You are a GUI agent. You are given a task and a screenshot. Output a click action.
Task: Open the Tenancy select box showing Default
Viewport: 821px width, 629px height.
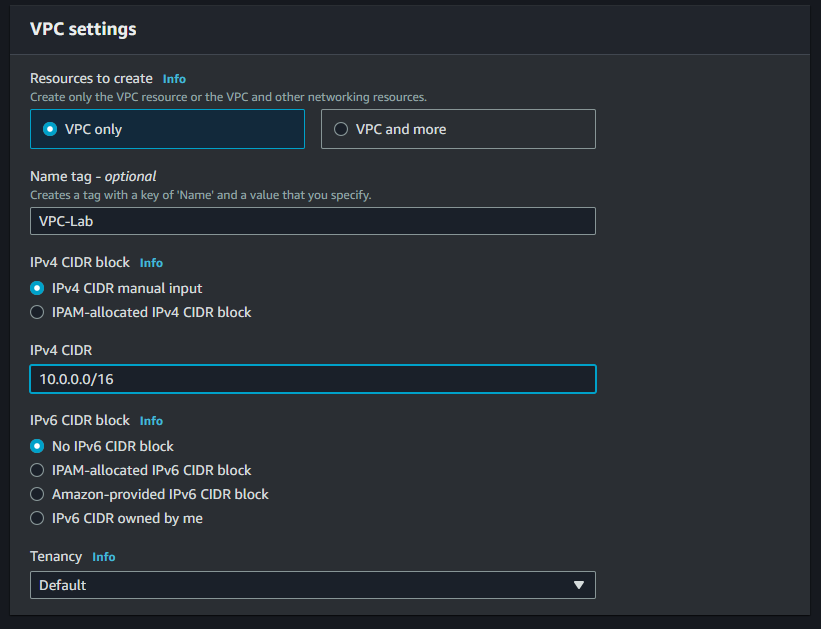pos(300,585)
